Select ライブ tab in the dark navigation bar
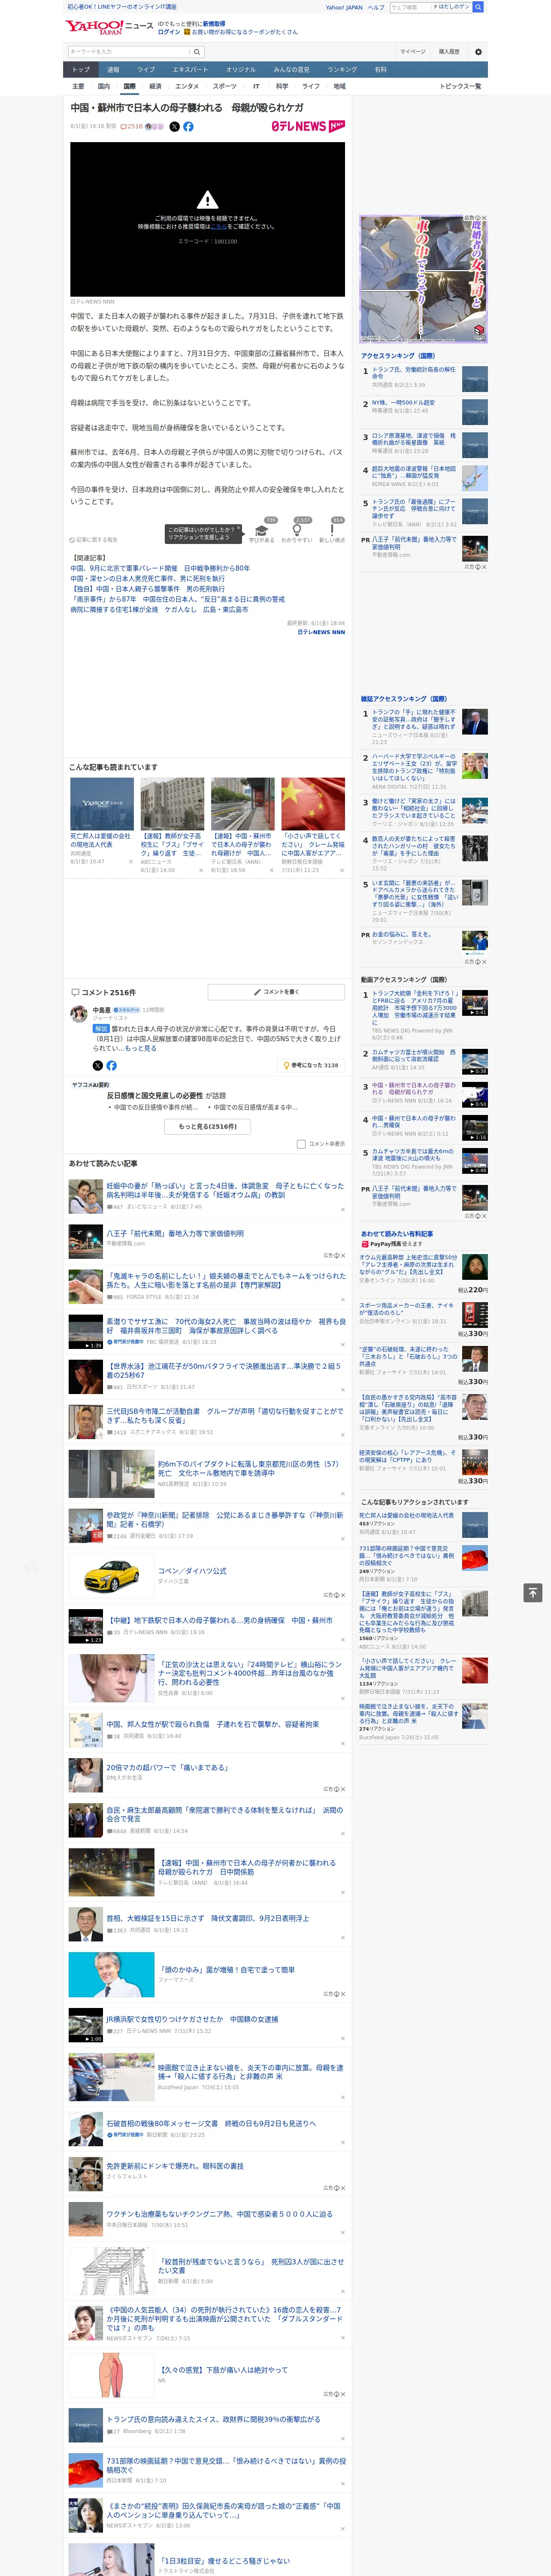The height and width of the screenshot is (2576, 551). (146, 69)
